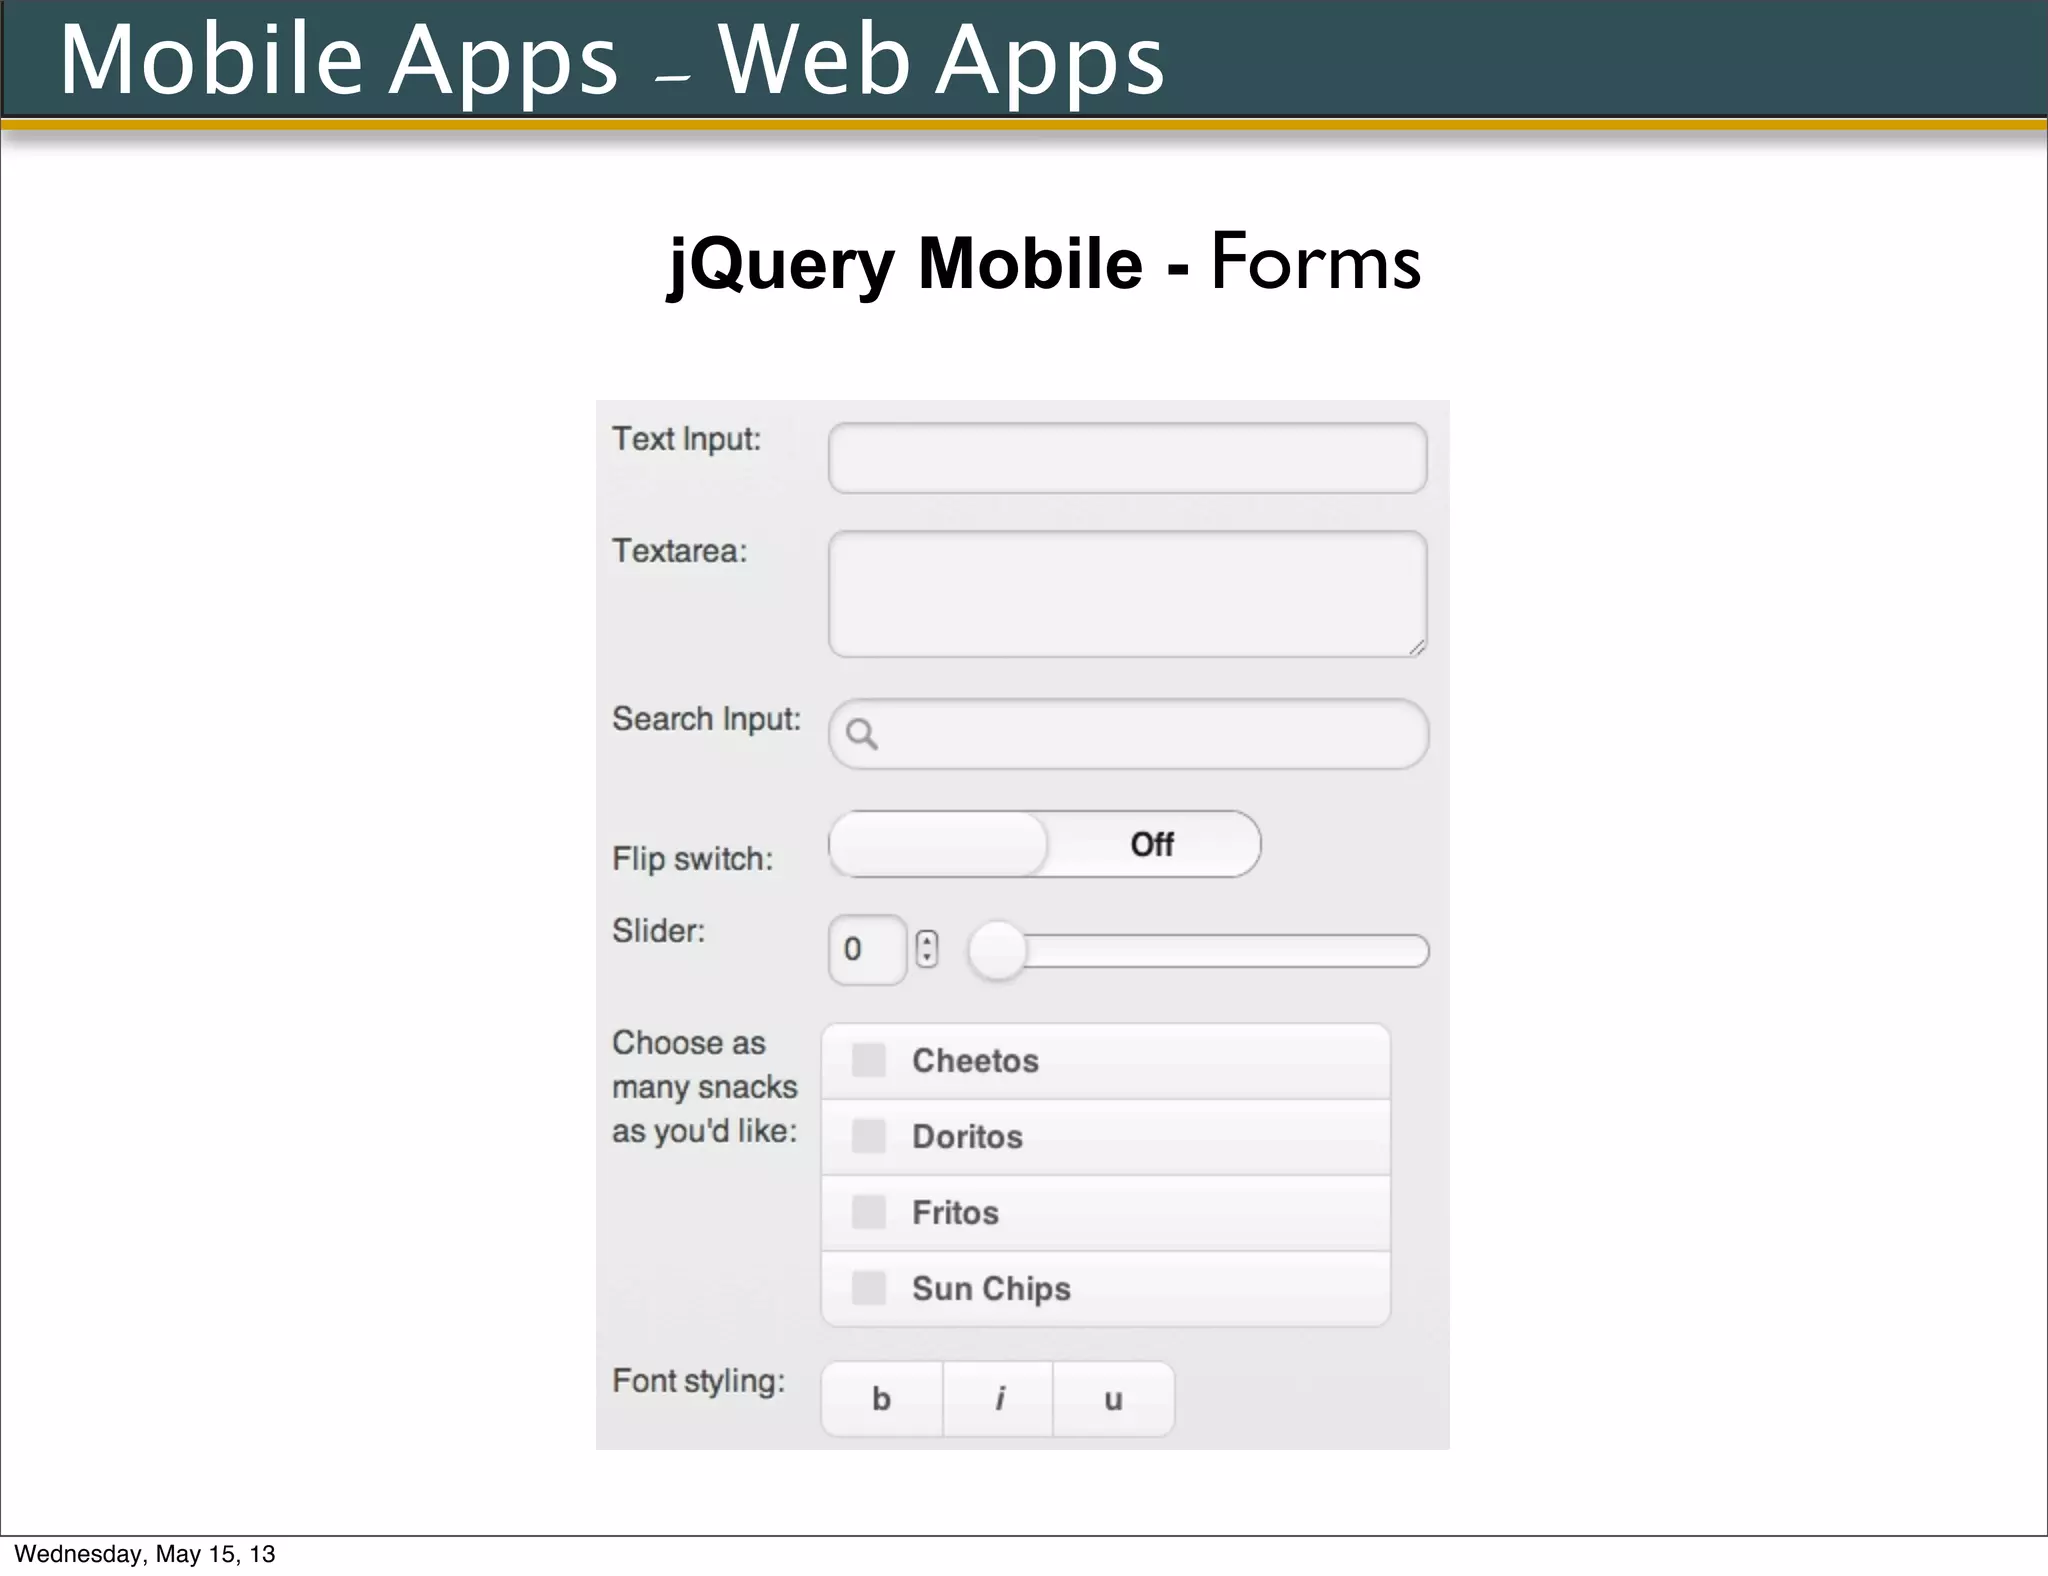This screenshot has height=1576, width=2048.
Task: Click the textarea resize handle corner
Action: [x=1416, y=648]
